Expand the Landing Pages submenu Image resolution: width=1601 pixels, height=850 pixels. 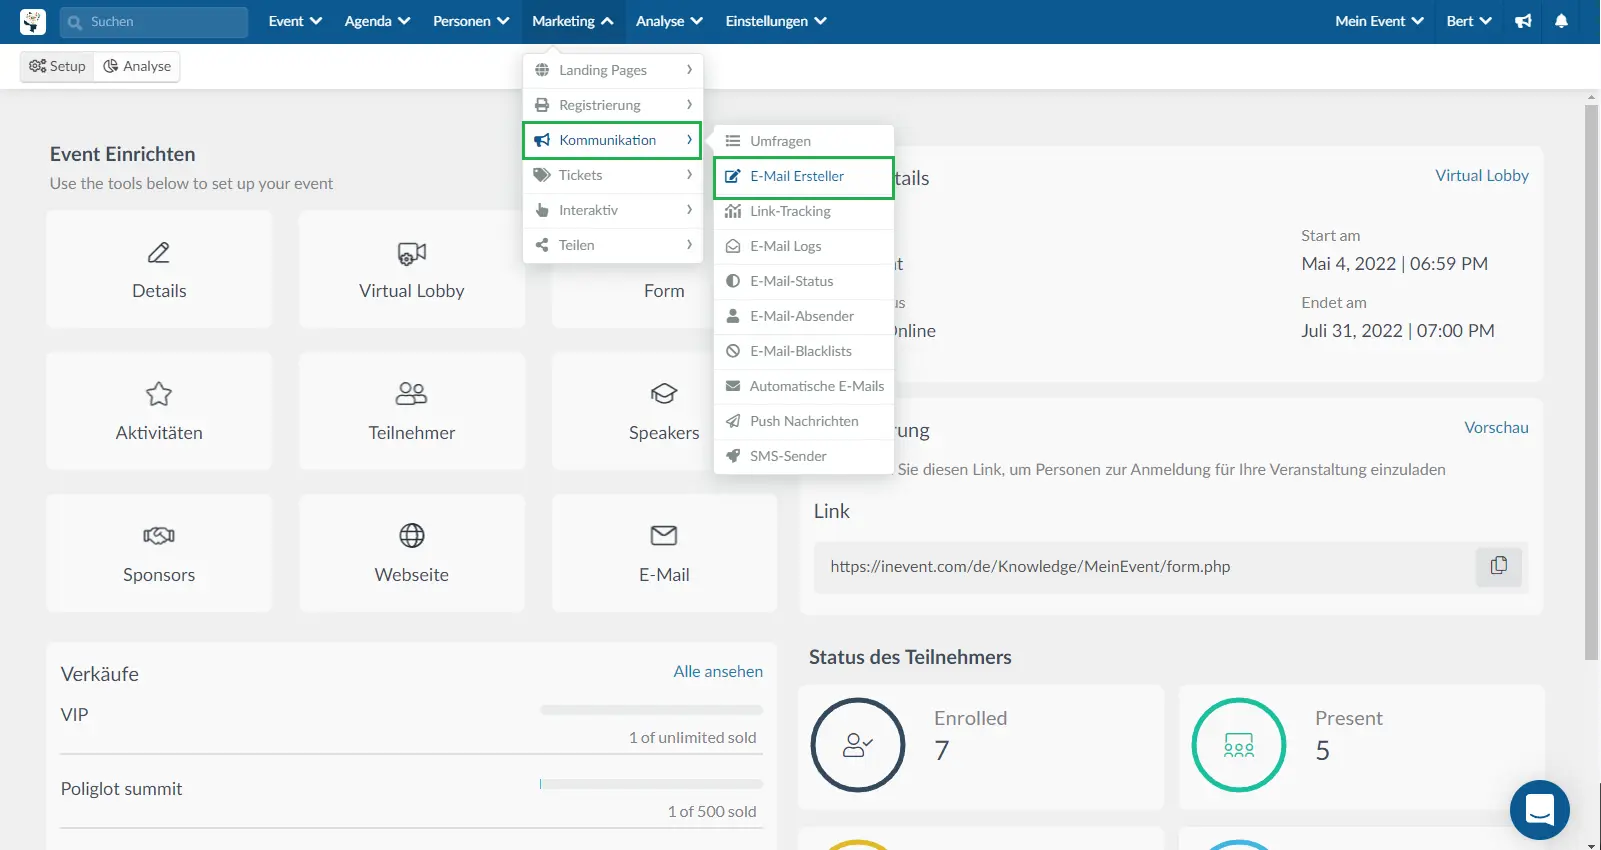(613, 70)
